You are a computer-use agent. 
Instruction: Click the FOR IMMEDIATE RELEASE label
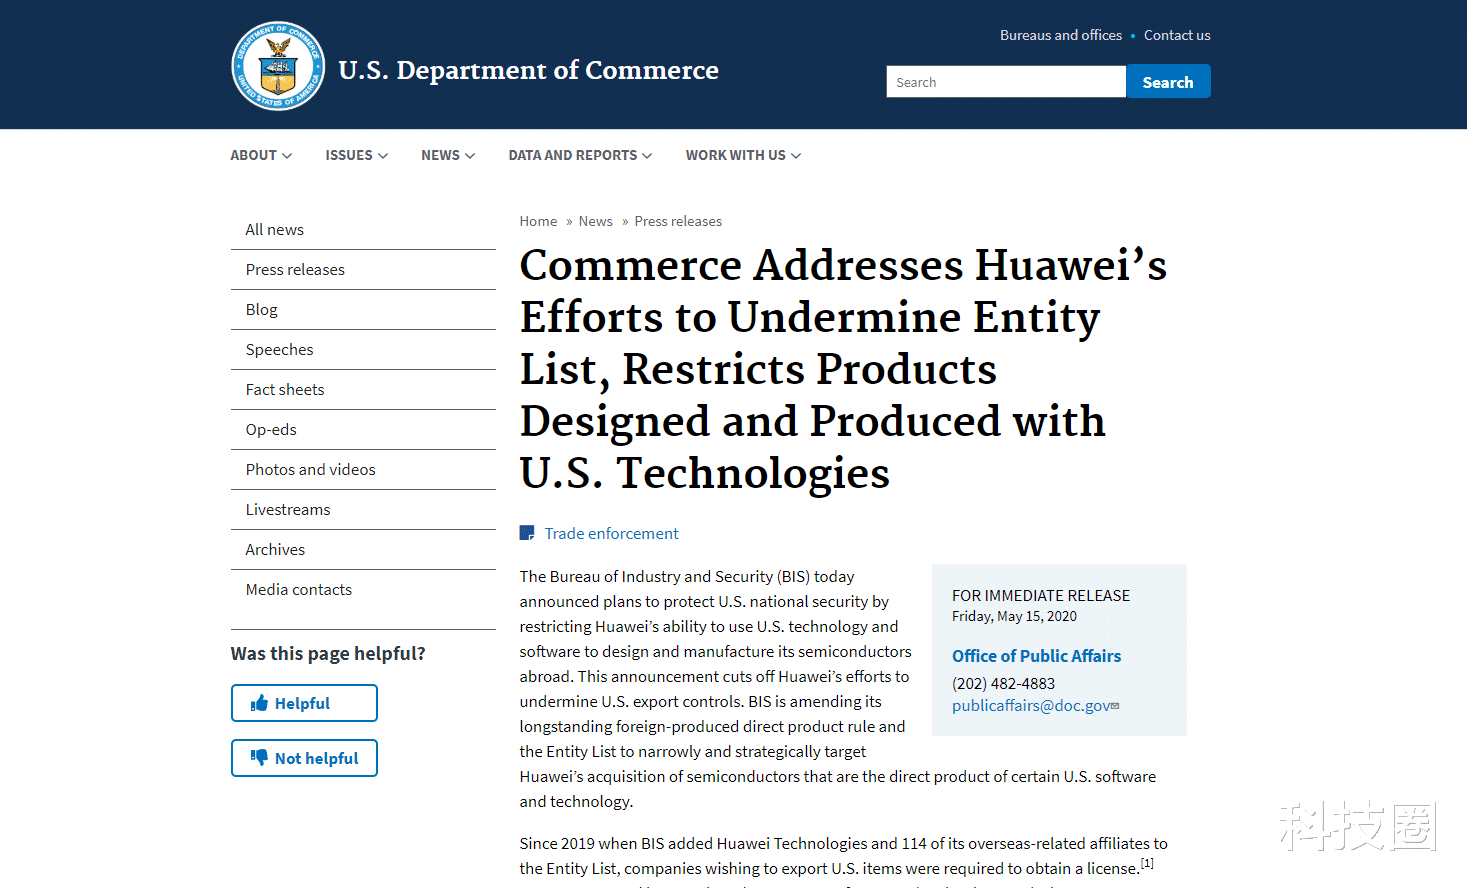[x=1041, y=596]
